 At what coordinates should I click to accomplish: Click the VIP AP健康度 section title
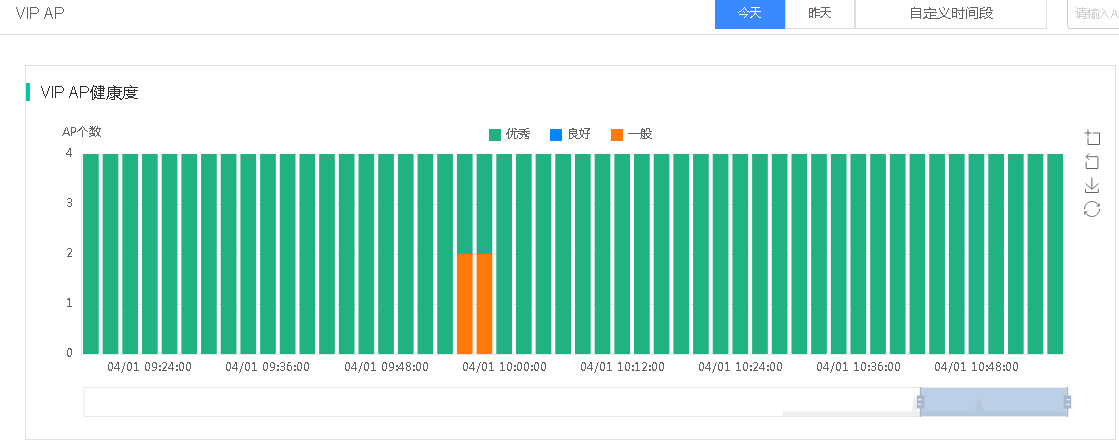click(89, 93)
